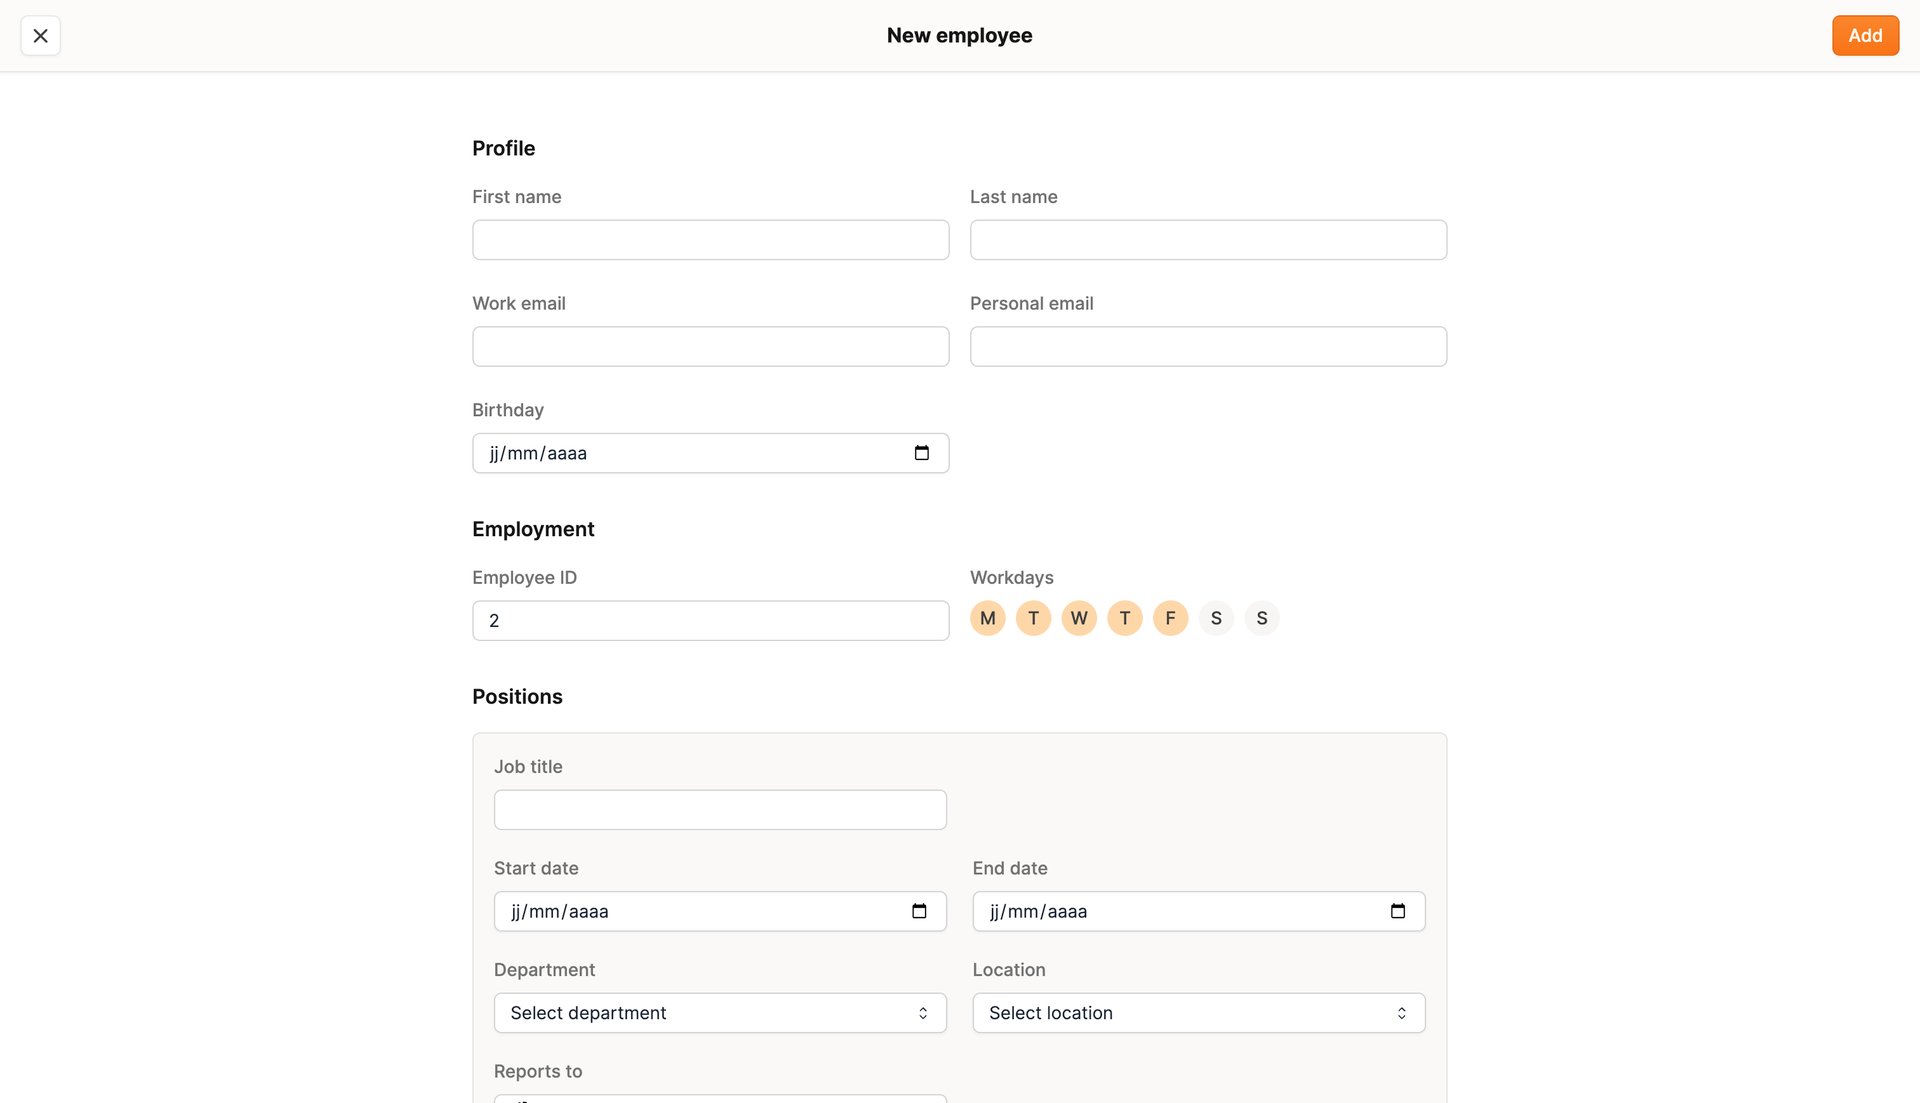1920x1103 pixels.
Task: Open the Select location dropdown
Action: [x=1198, y=1012]
